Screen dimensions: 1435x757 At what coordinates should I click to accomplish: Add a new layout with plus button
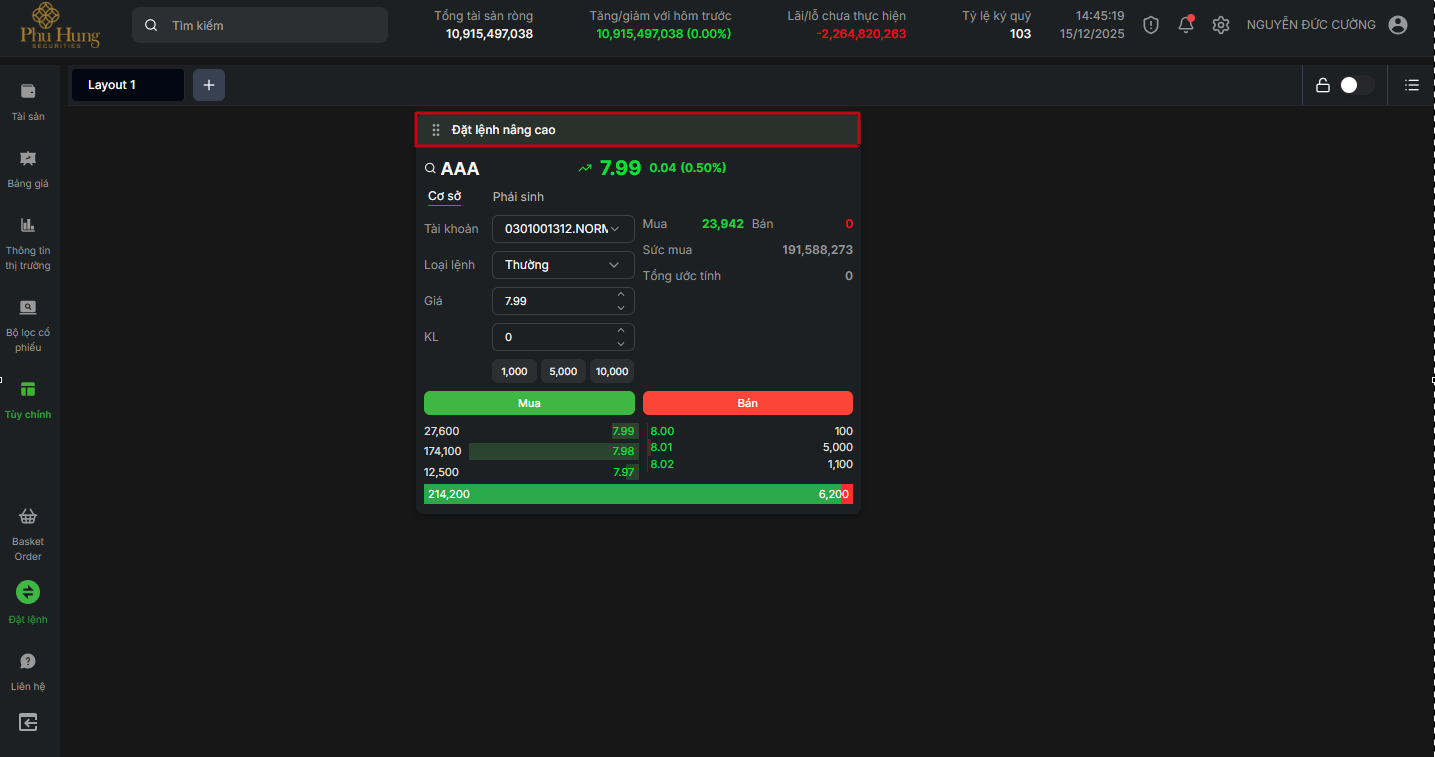[209, 85]
